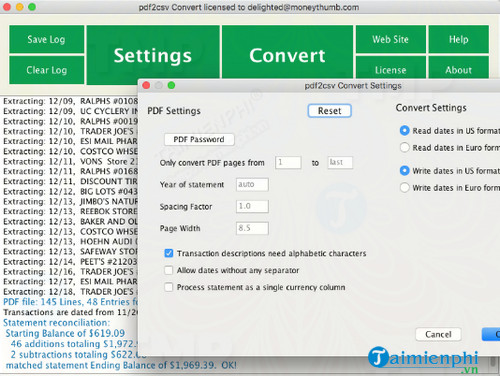Open the large Settings button
The image size is (500, 376).
coord(153,55)
